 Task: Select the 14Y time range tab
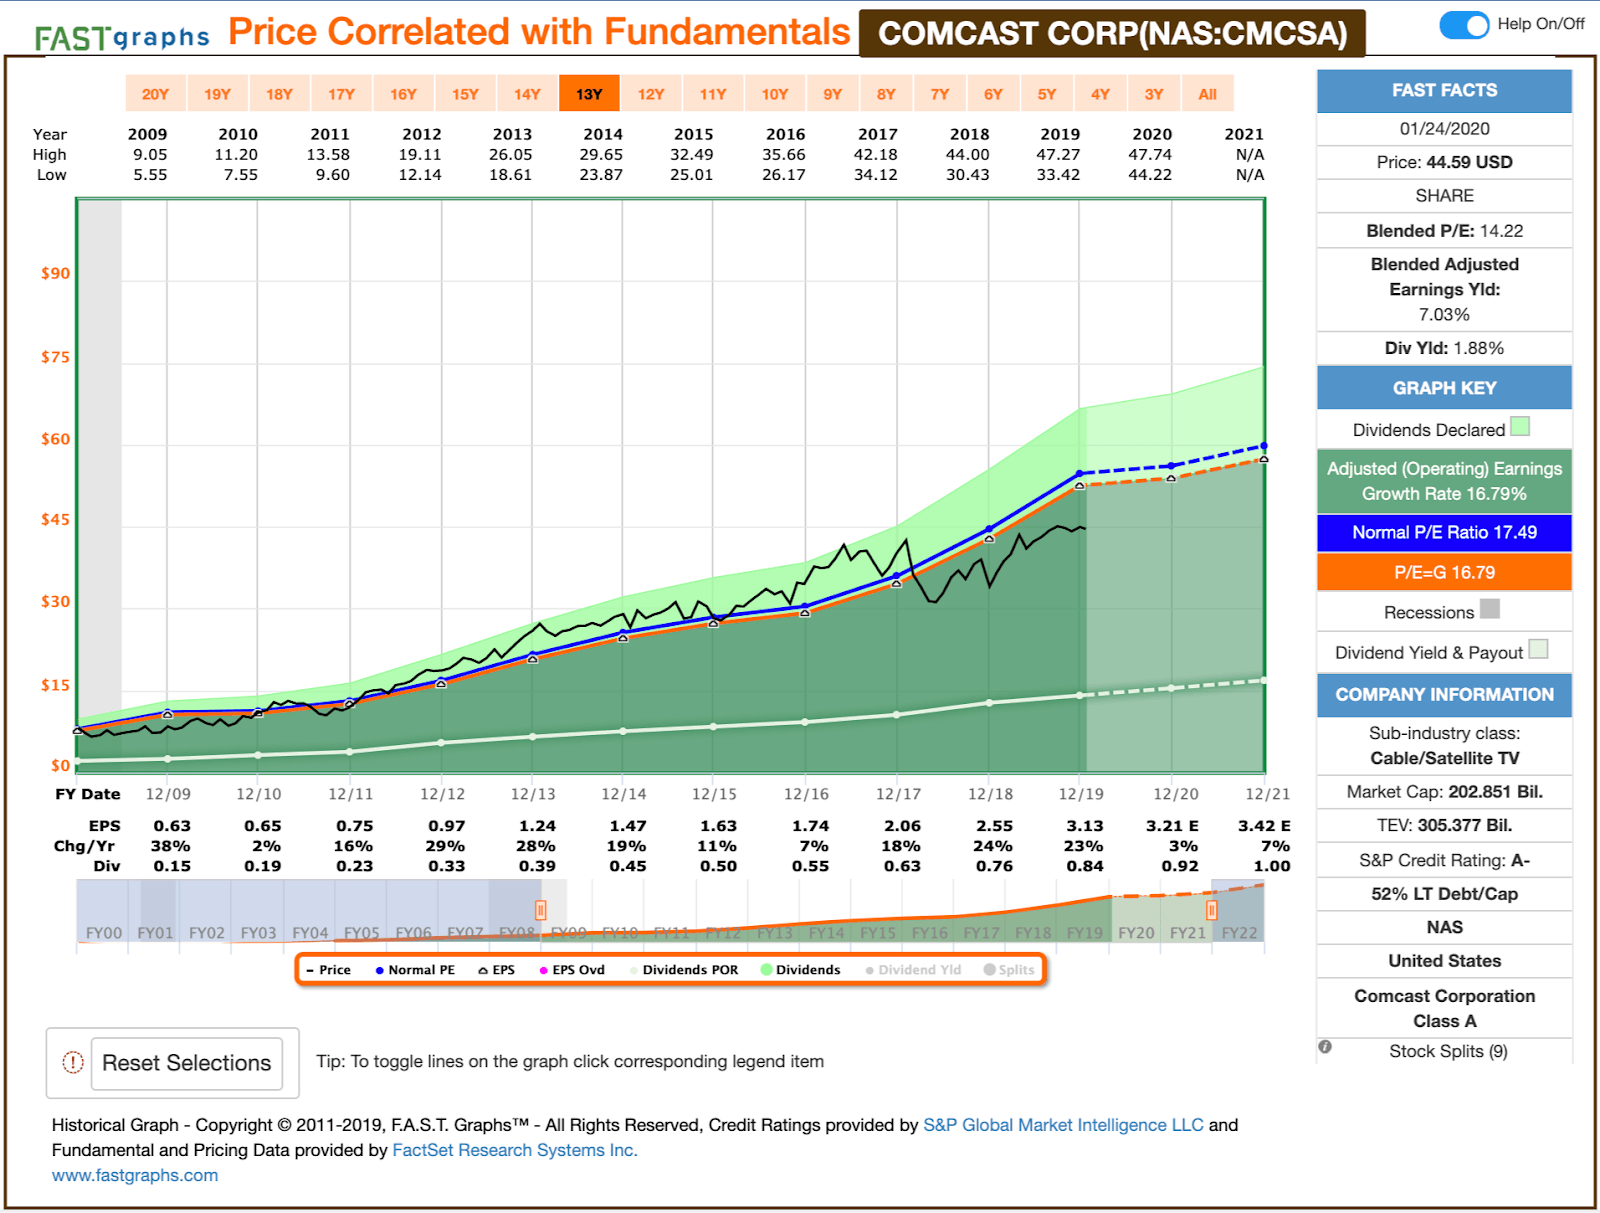tap(527, 94)
